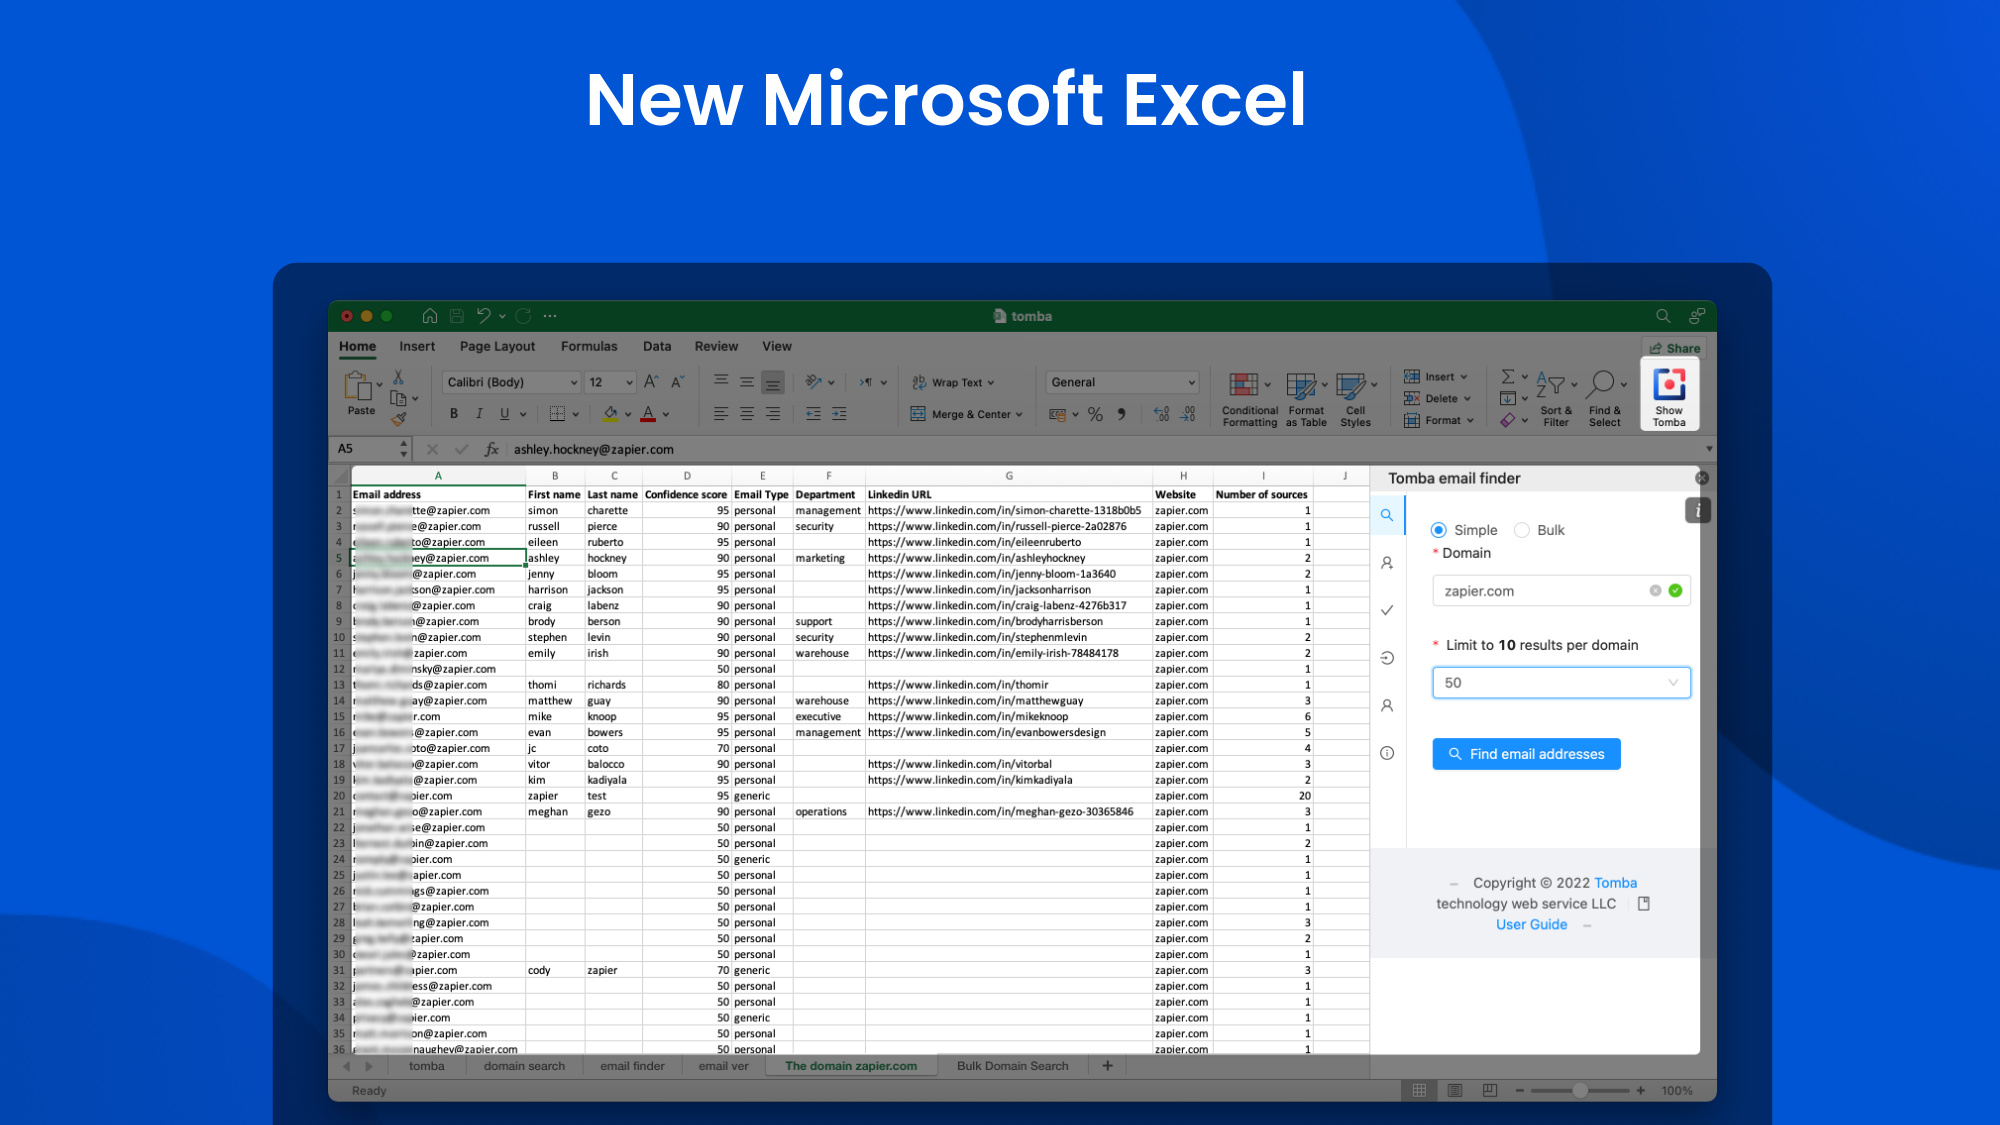Toggle Italic formatting
Image resolution: width=2000 pixels, height=1125 pixels.
[479, 414]
